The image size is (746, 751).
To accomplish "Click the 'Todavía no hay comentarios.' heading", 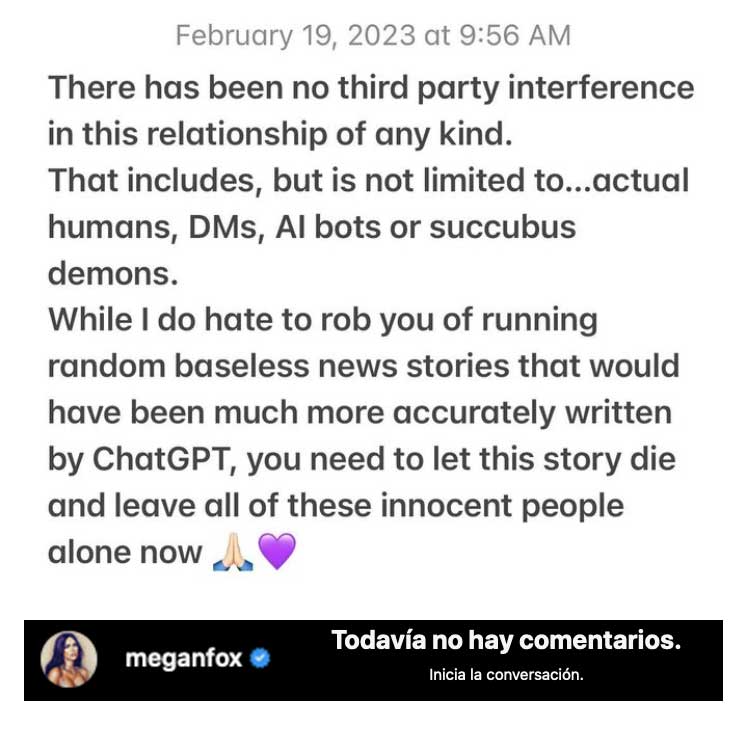I will pyautogui.click(x=506, y=640).
